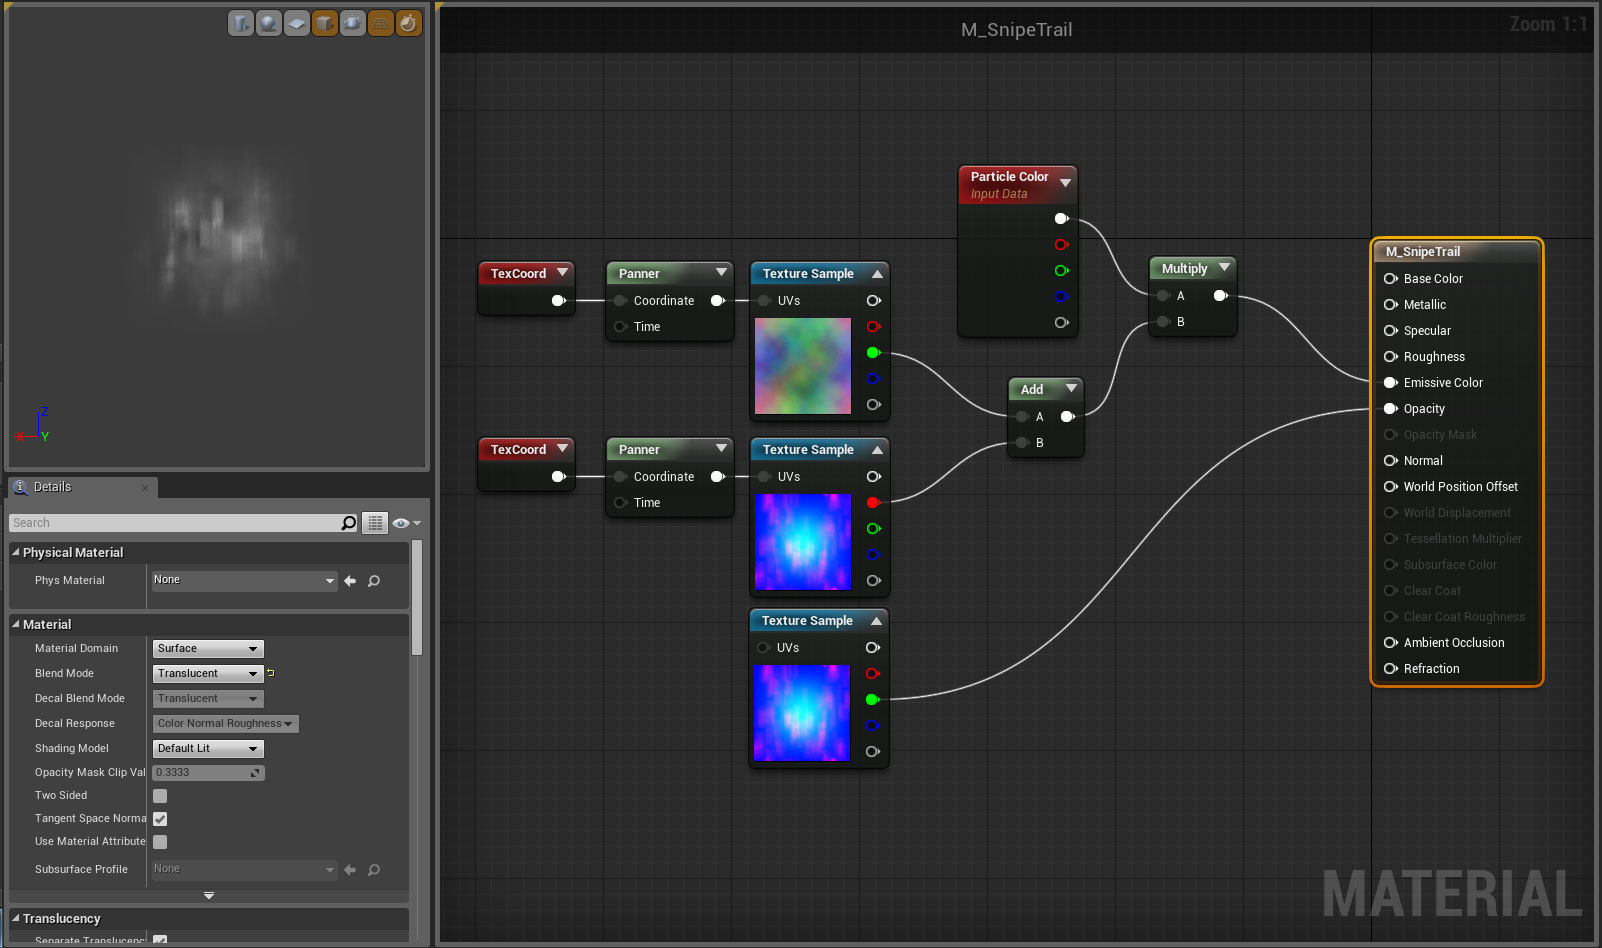Select the World Position Offset pin
1602x948 pixels.
tap(1391, 487)
